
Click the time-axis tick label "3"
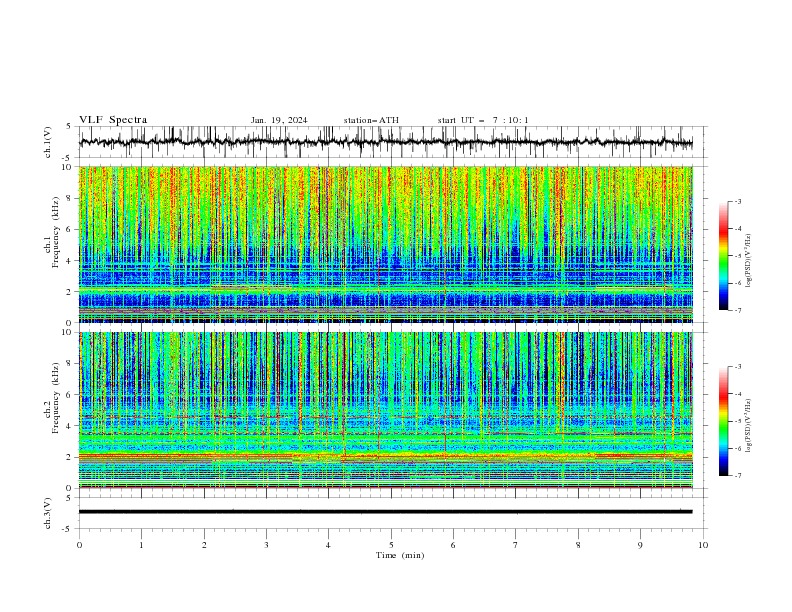tap(266, 545)
